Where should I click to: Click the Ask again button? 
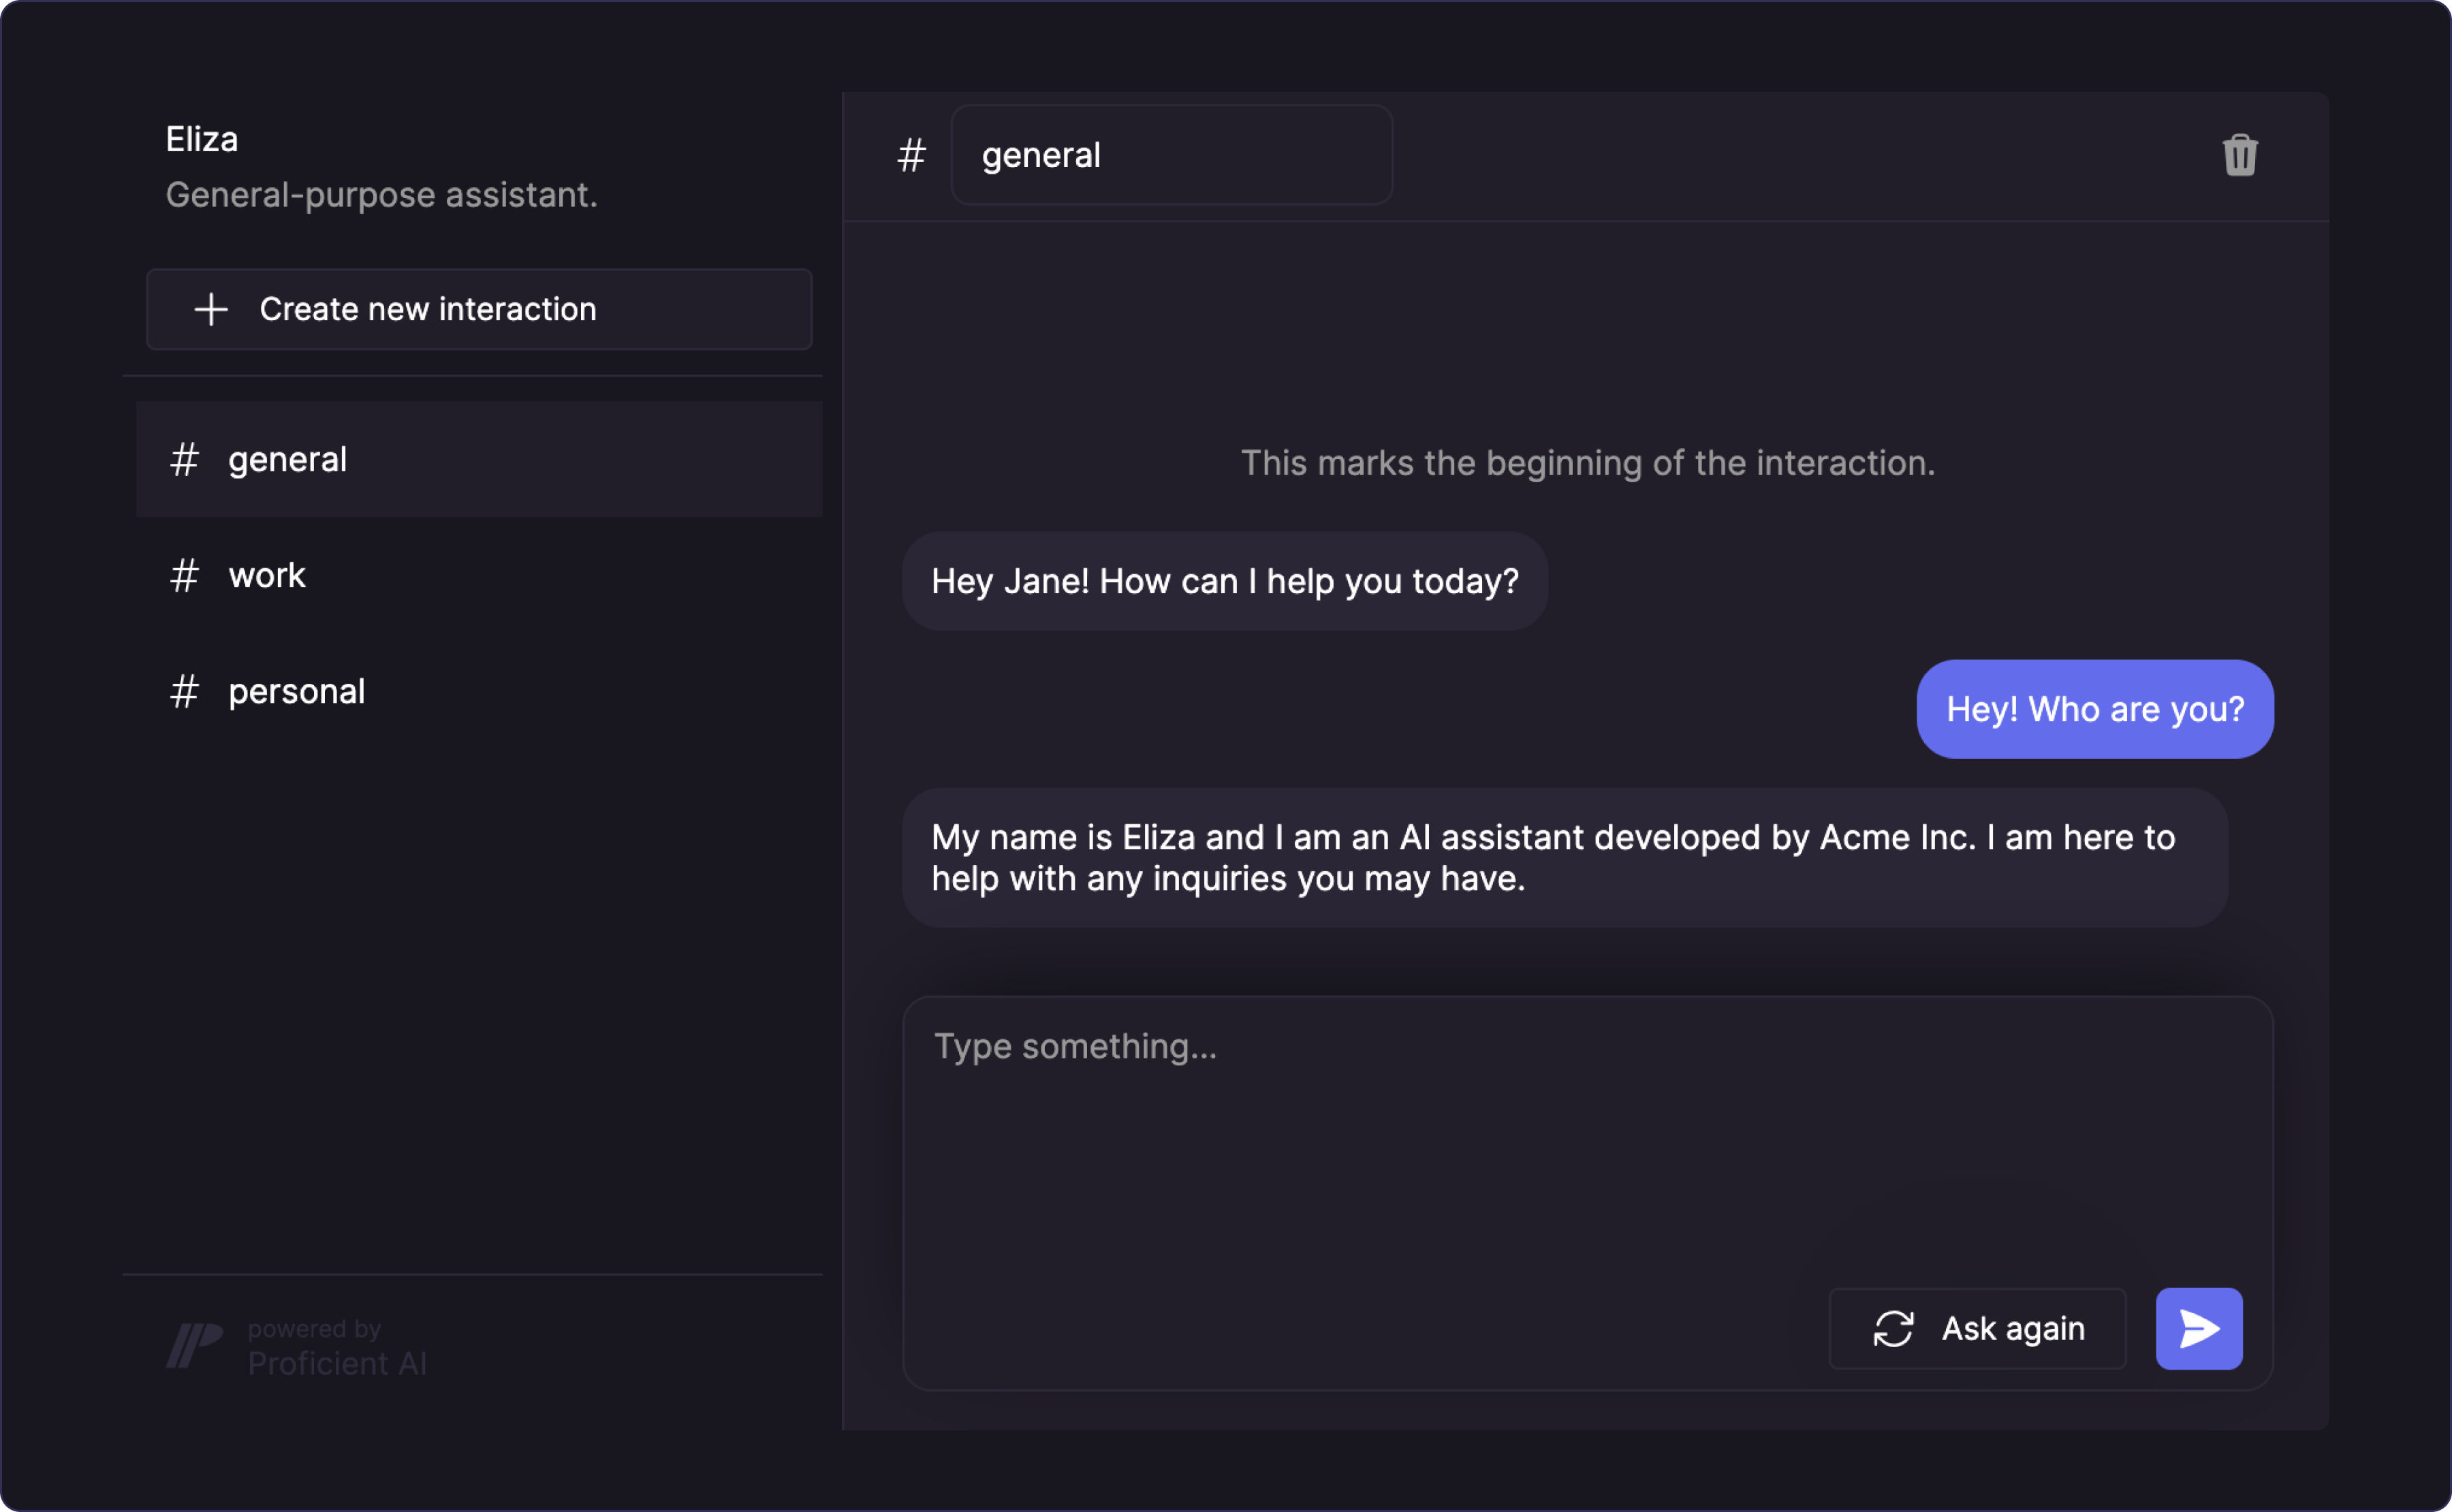coord(1977,1329)
